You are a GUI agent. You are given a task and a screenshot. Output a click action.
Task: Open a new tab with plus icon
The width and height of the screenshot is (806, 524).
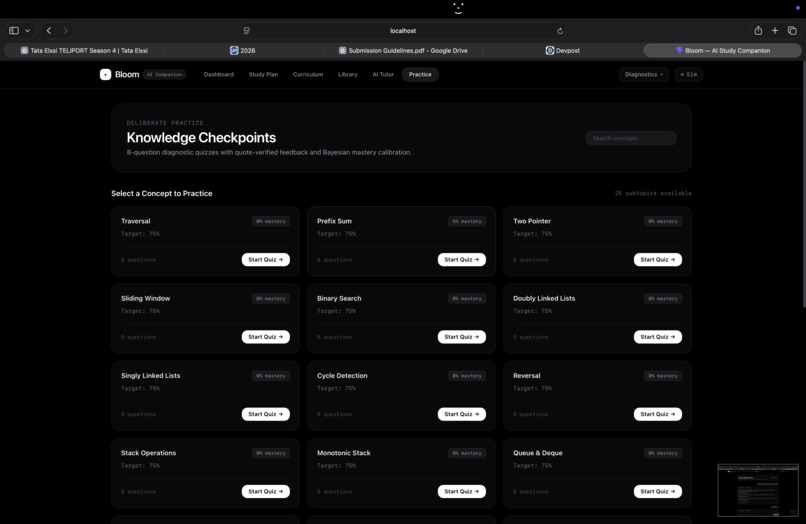[775, 31]
